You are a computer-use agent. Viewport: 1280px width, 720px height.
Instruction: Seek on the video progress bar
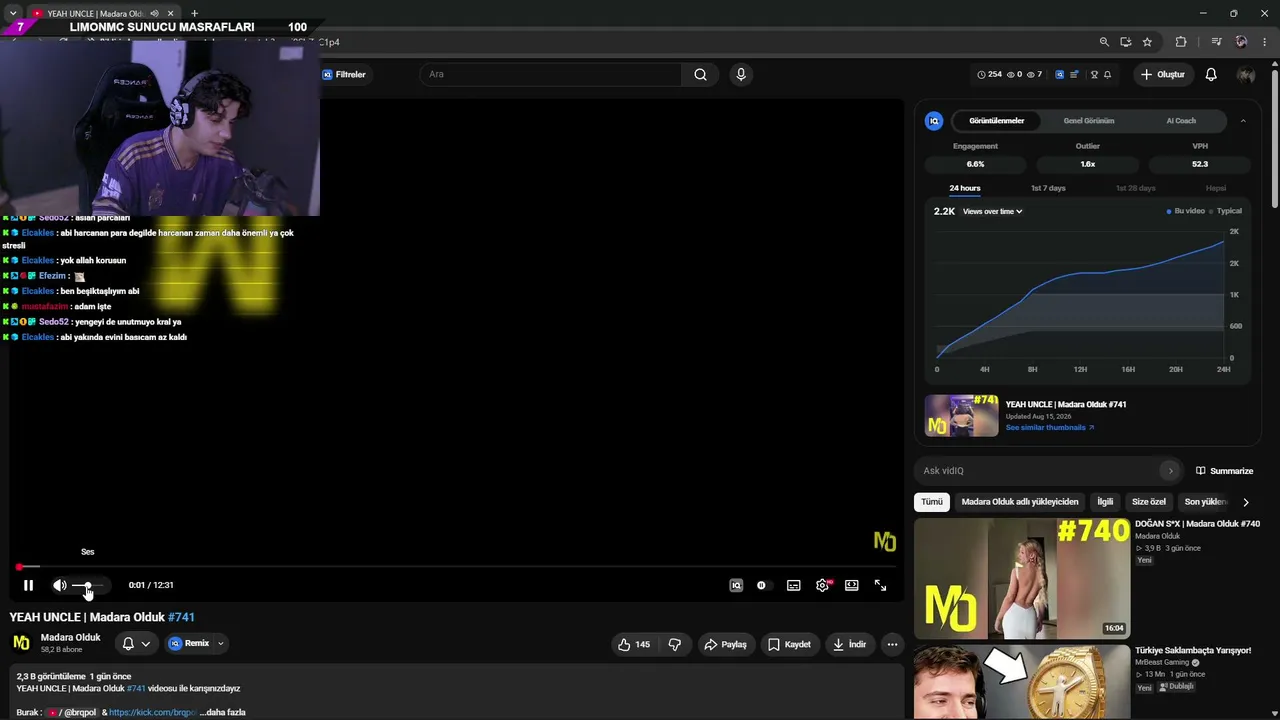point(459,567)
